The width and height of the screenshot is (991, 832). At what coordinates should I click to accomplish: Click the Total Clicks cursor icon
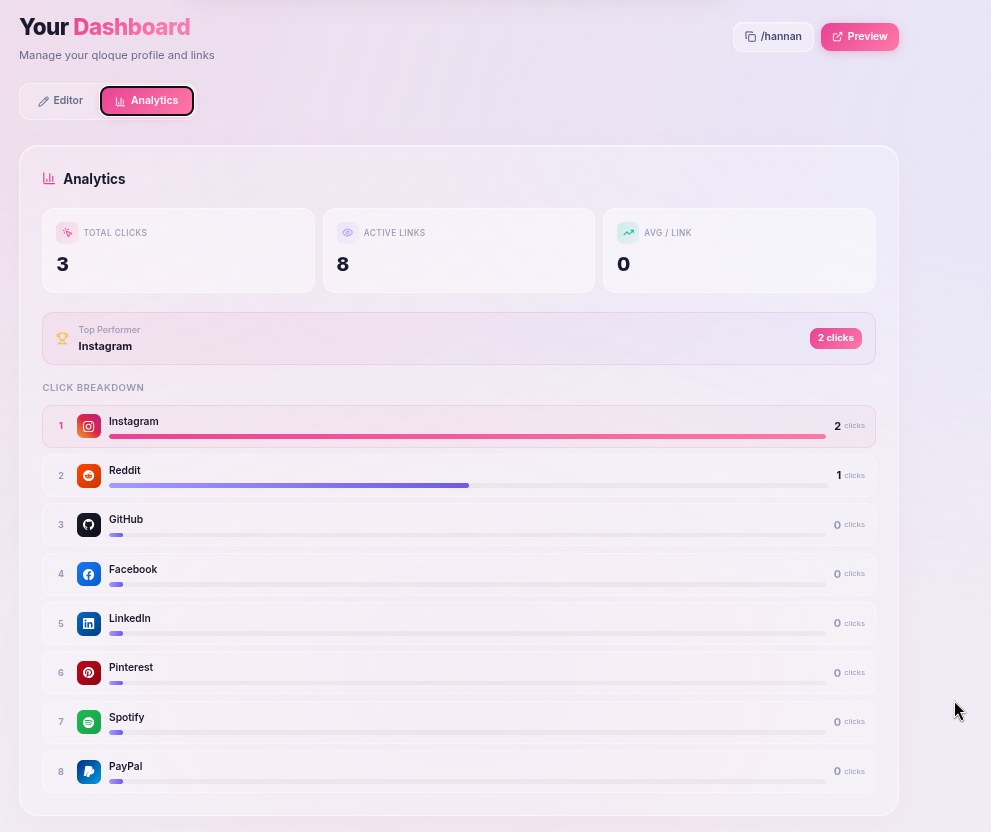point(66,232)
